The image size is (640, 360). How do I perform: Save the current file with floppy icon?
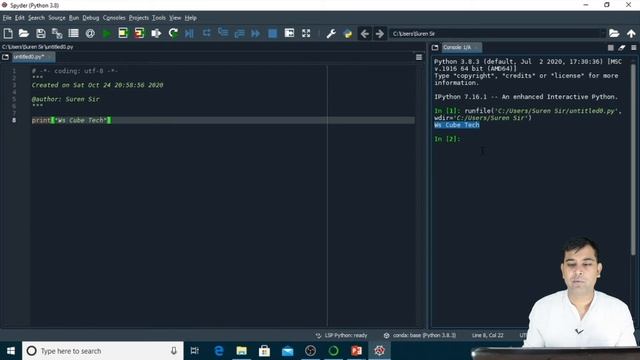coord(40,33)
